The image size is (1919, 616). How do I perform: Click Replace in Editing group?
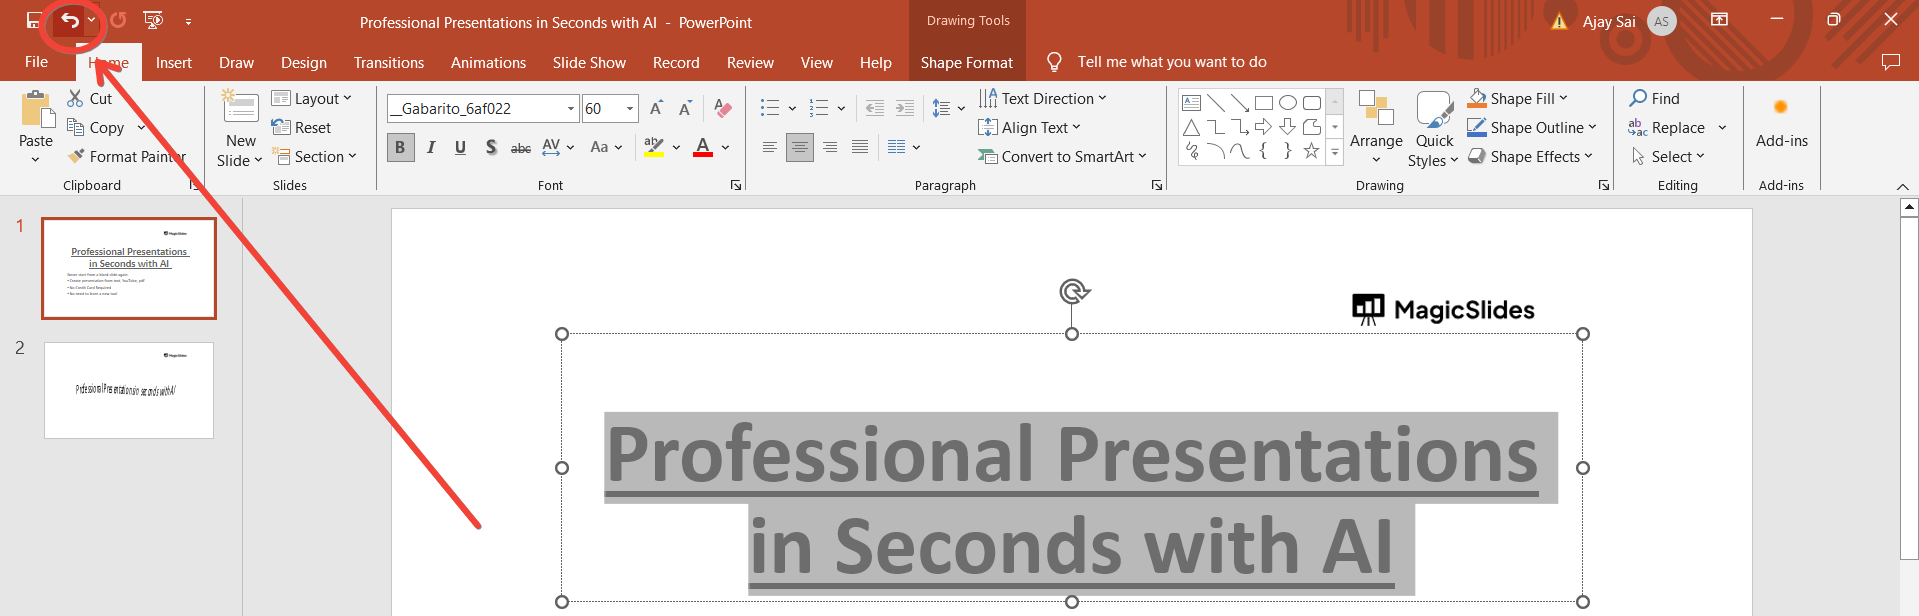coord(1666,127)
